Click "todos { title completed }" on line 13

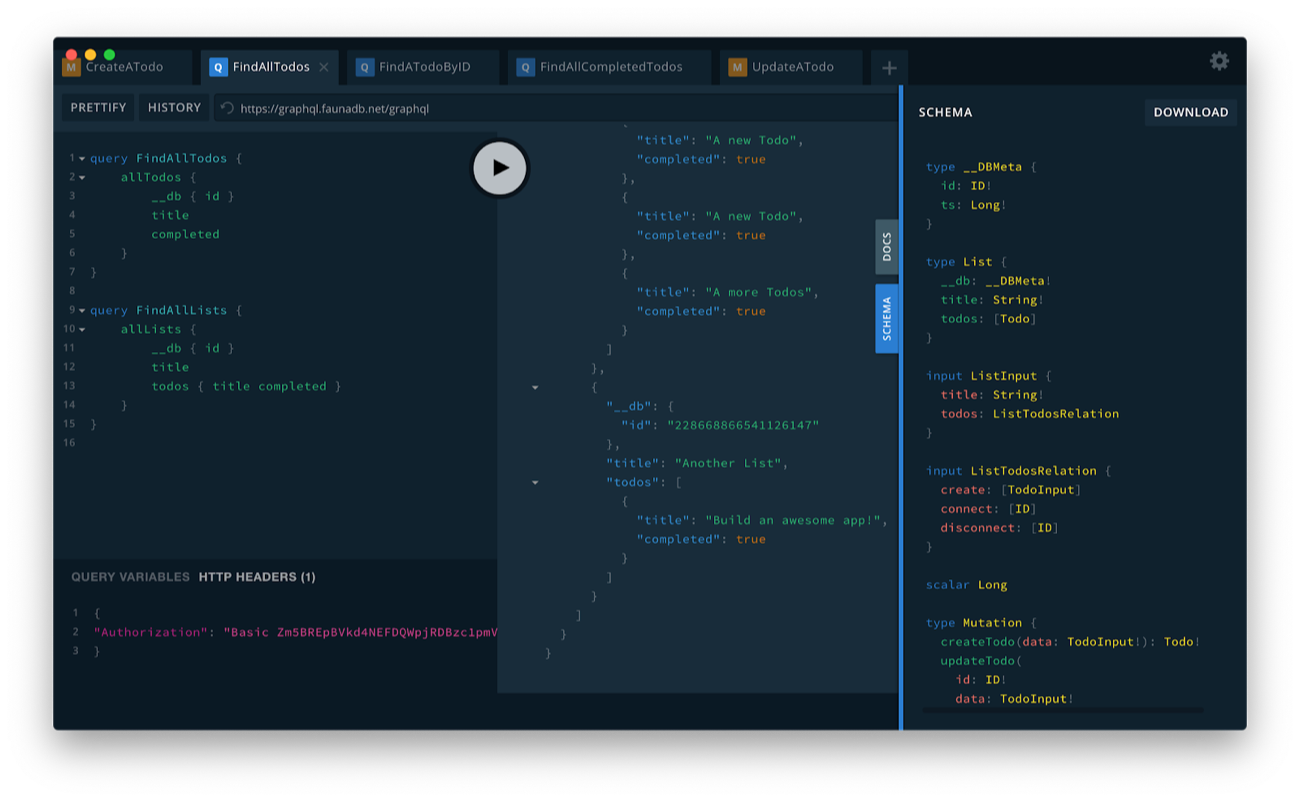pyautogui.click(x=246, y=386)
